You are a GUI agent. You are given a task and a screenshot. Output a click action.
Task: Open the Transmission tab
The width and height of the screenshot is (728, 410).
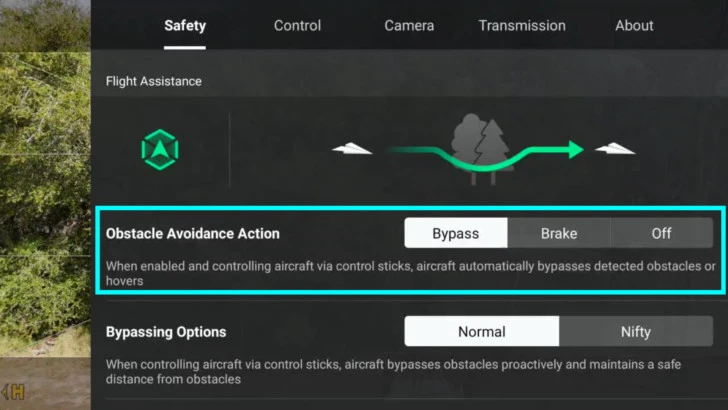522,26
